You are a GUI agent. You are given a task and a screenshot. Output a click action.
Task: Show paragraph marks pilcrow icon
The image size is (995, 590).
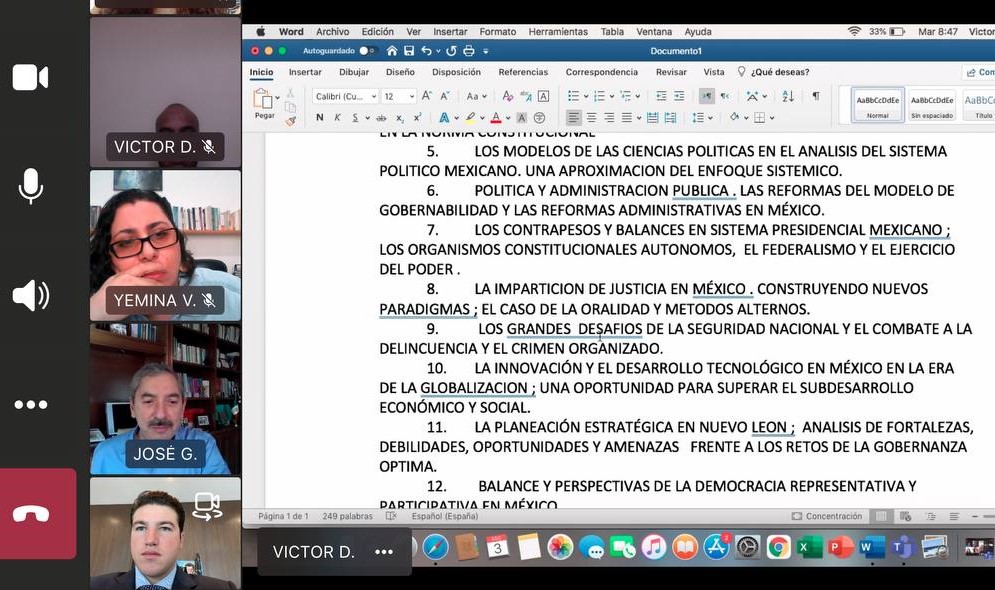coord(816,96)
